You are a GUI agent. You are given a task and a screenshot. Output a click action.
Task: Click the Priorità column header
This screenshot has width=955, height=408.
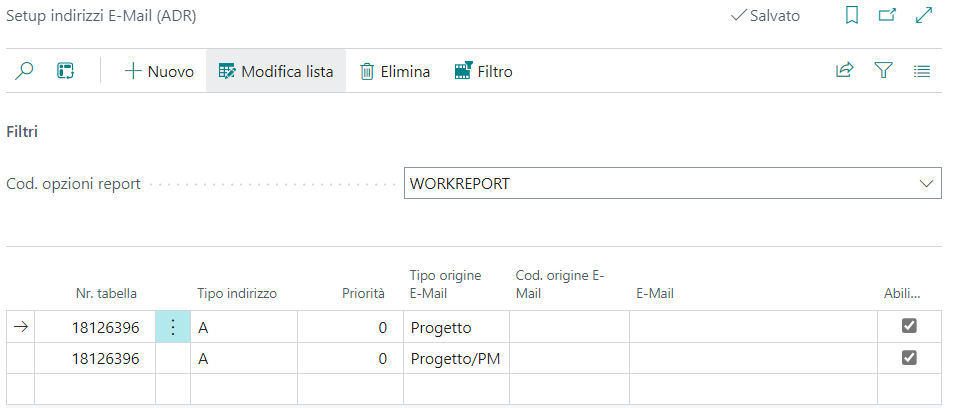[x=364, y=294]
